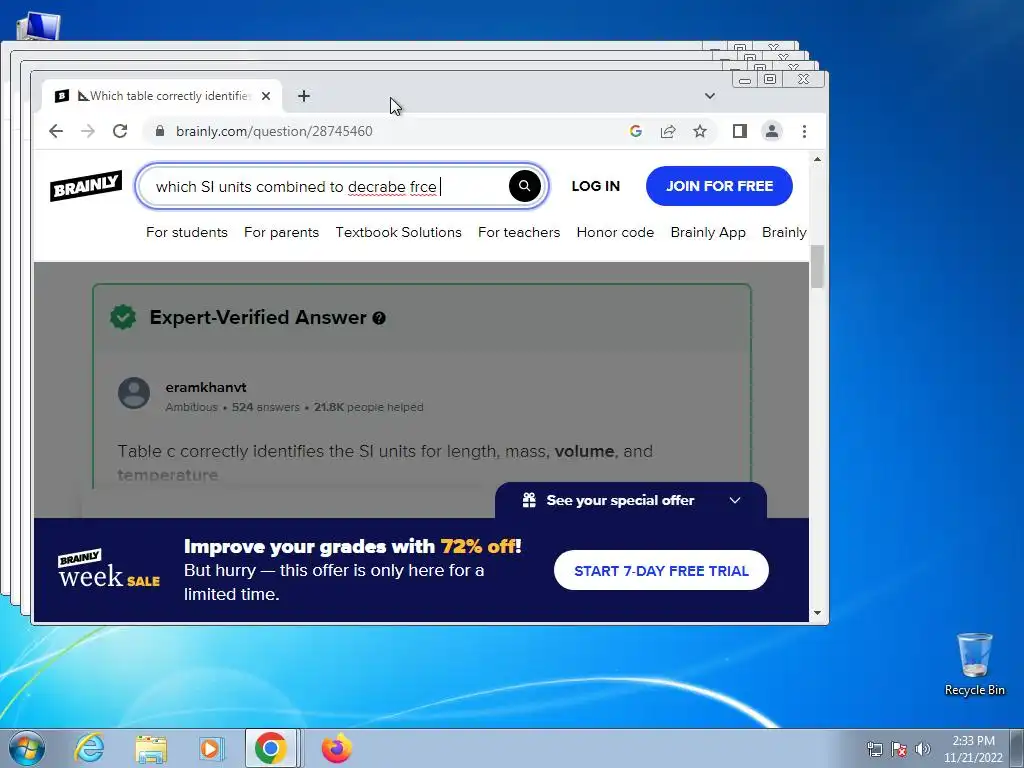The image size is (1024, 768).
Task: Click the Action Center flag icon
Action: 899,749
